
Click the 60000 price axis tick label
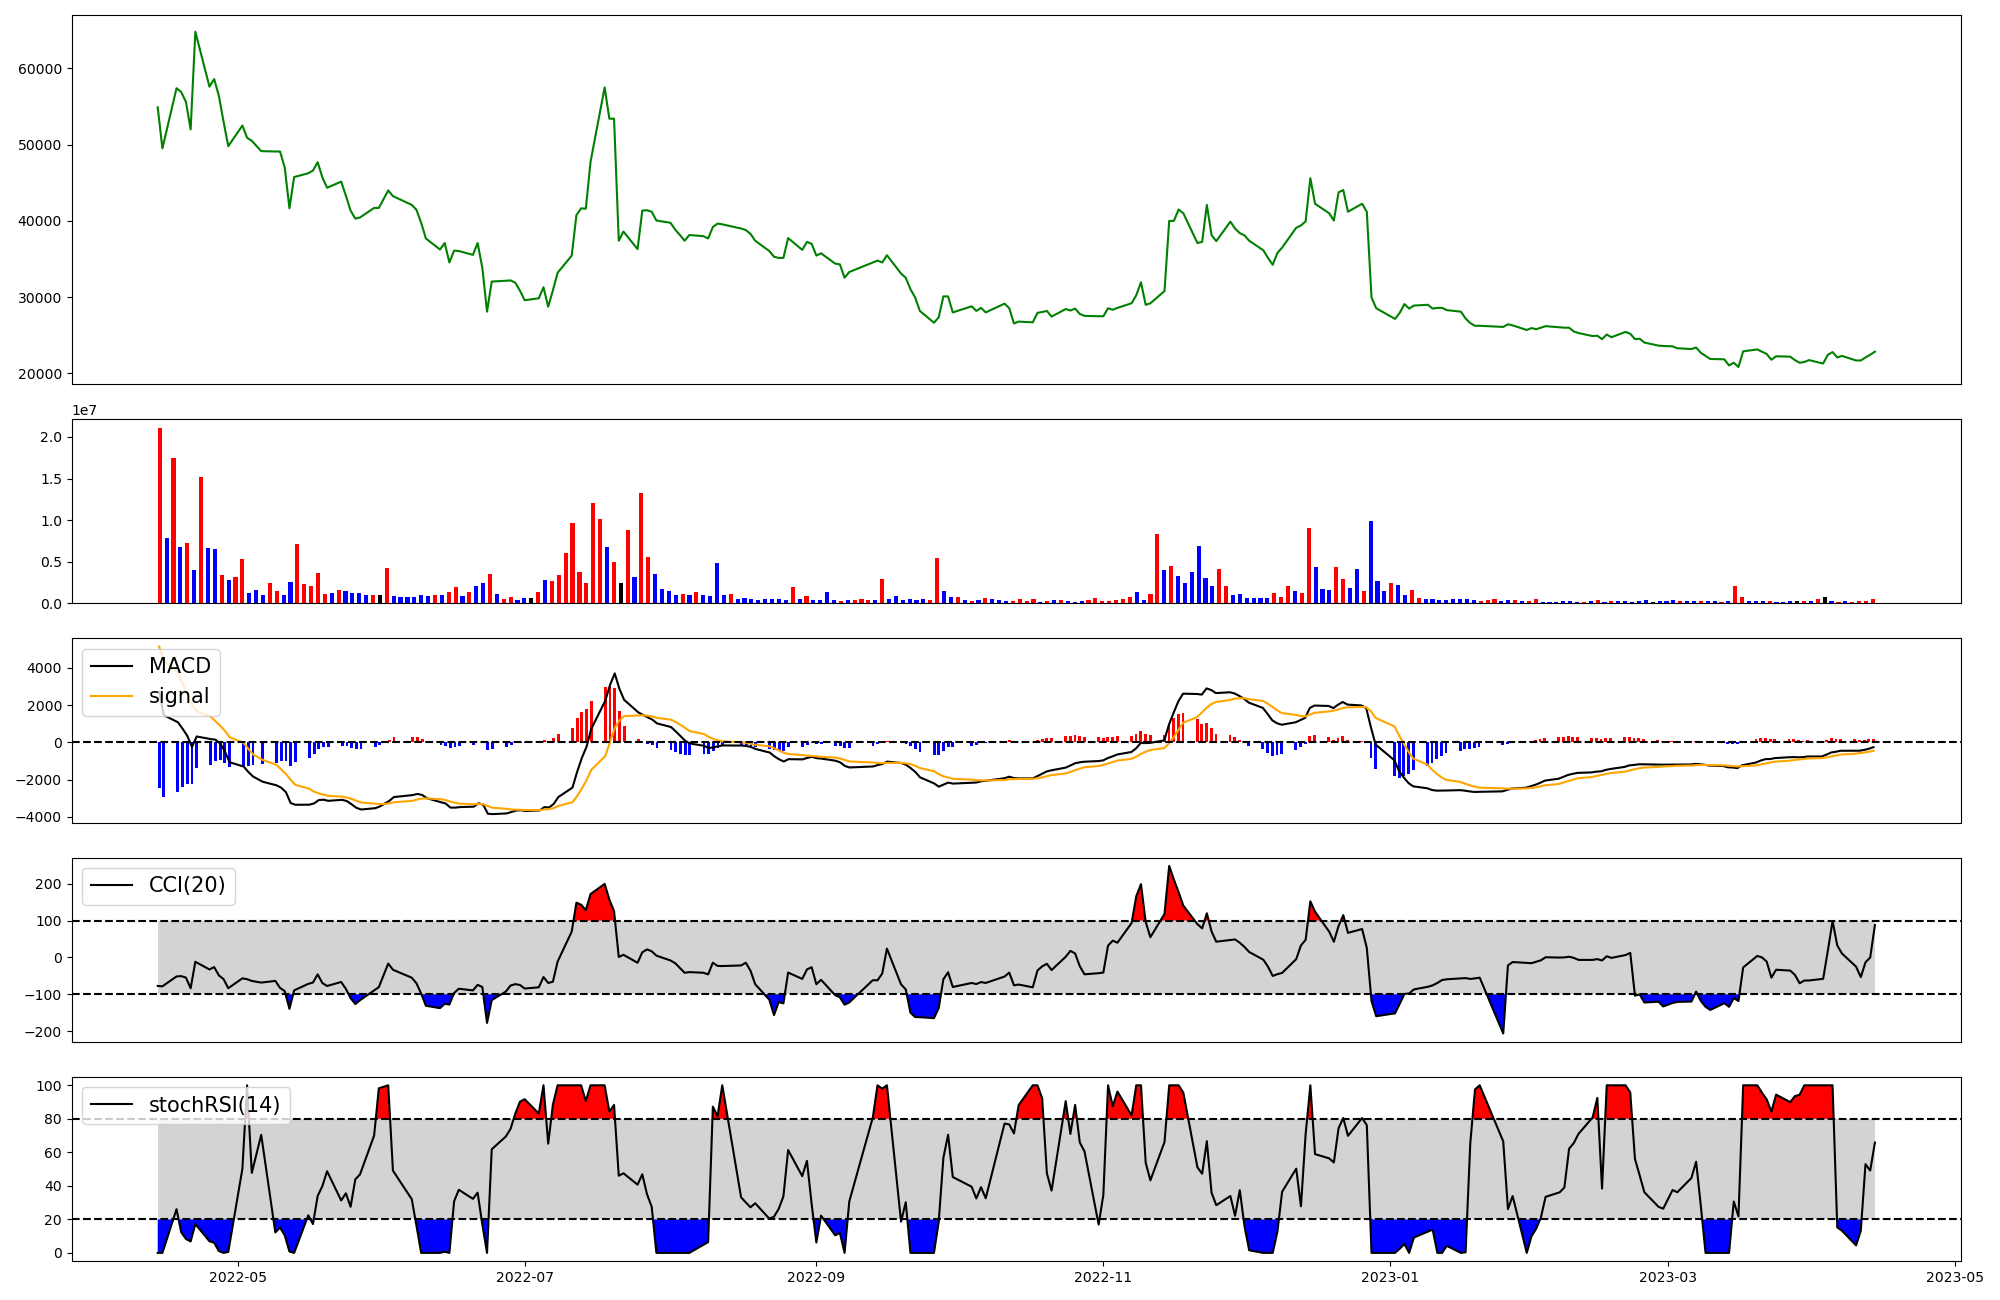pos(40,69)
